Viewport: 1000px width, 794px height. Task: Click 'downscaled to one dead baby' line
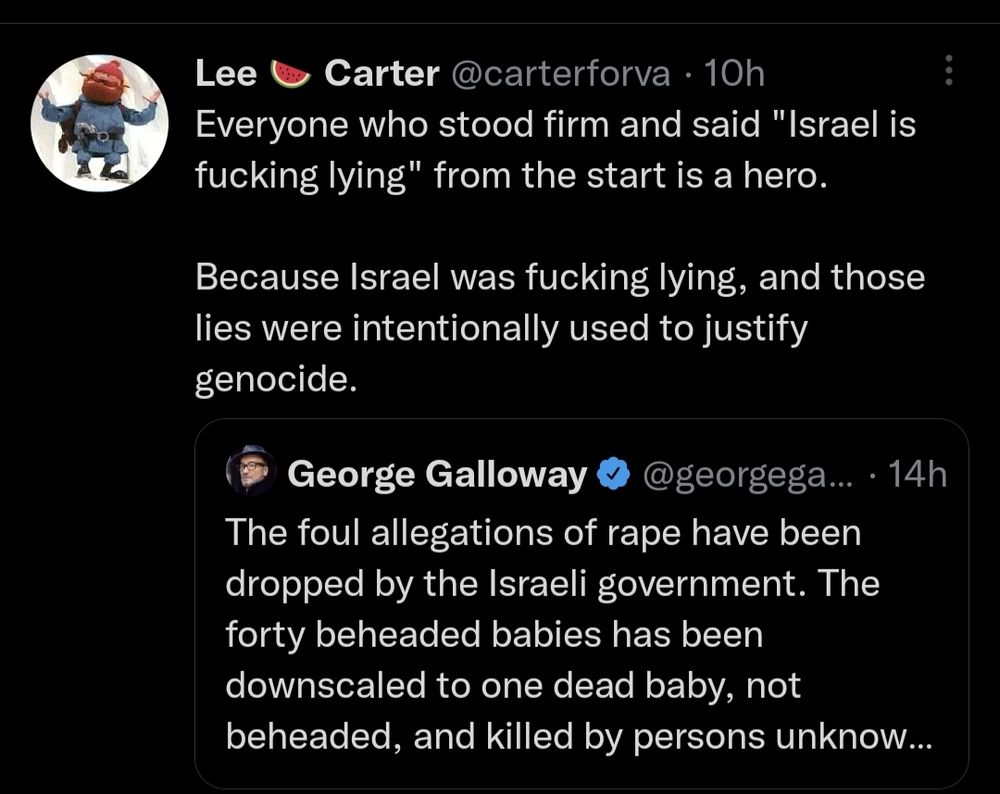513,685
